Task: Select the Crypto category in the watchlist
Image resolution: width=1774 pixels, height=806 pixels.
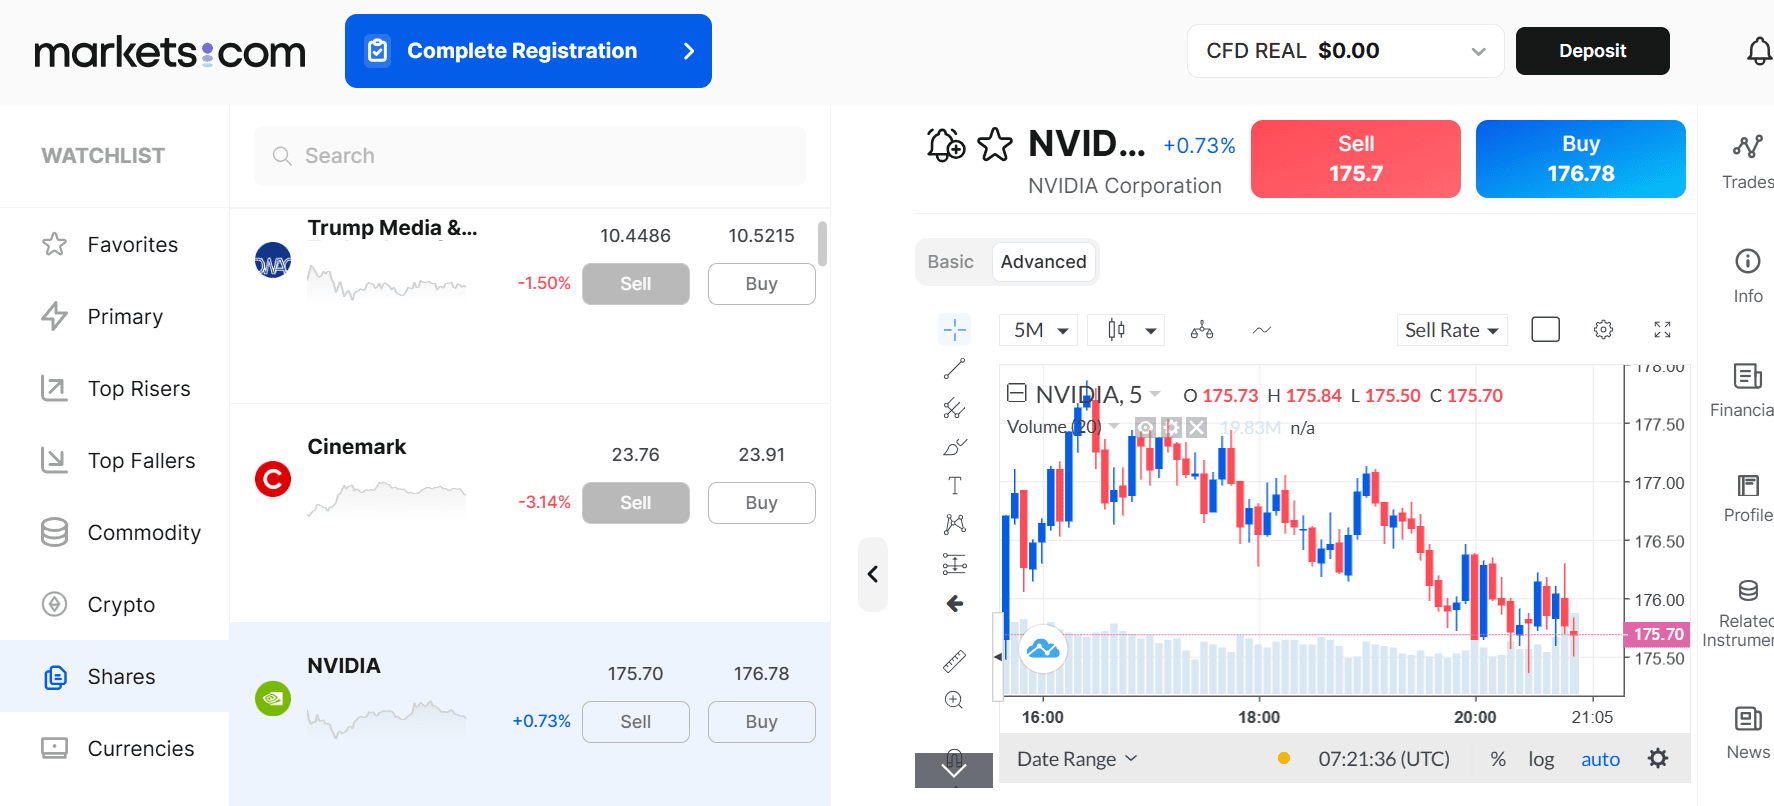Action: coord(121,604)
